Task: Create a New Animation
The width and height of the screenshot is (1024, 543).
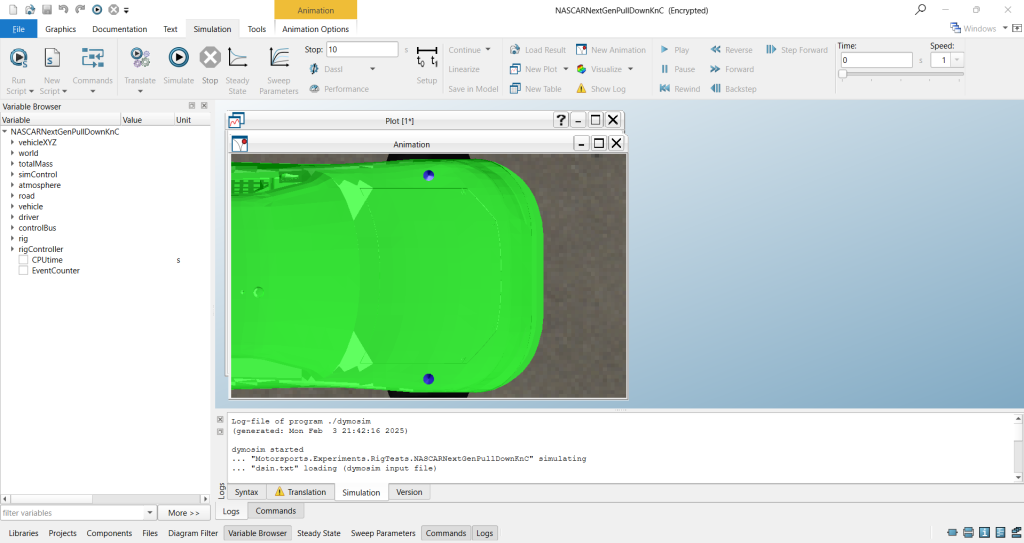Action: 611,50
